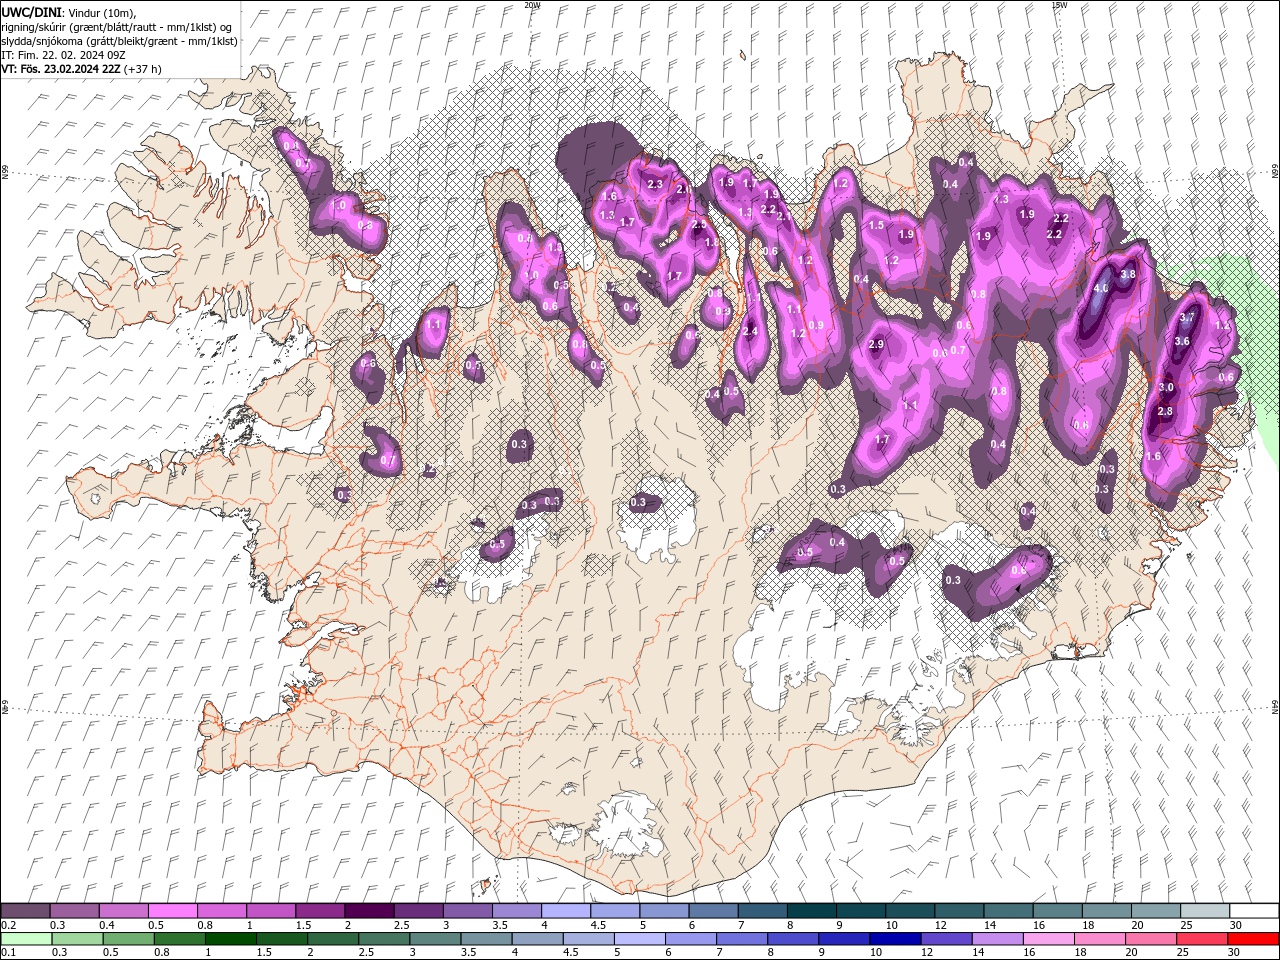Click the 'slydda/snjókoma' legend description line
The height and width of the screenshot is (960, 1280).
pyautogui.click(x=120, y=41)
